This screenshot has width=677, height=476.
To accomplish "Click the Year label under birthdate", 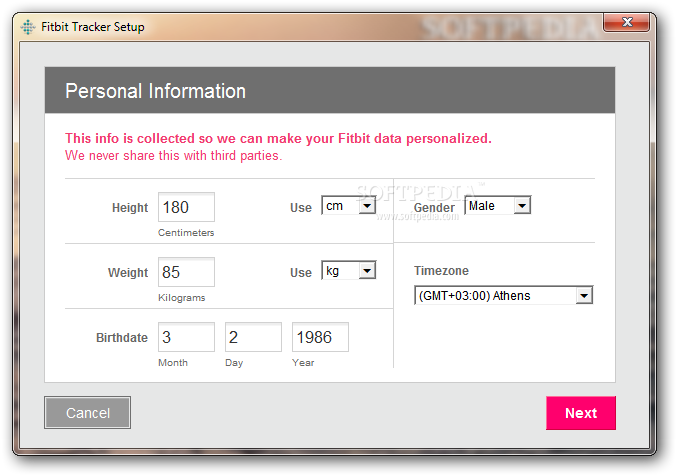I will pyautogui.click(x=303, y=362).
